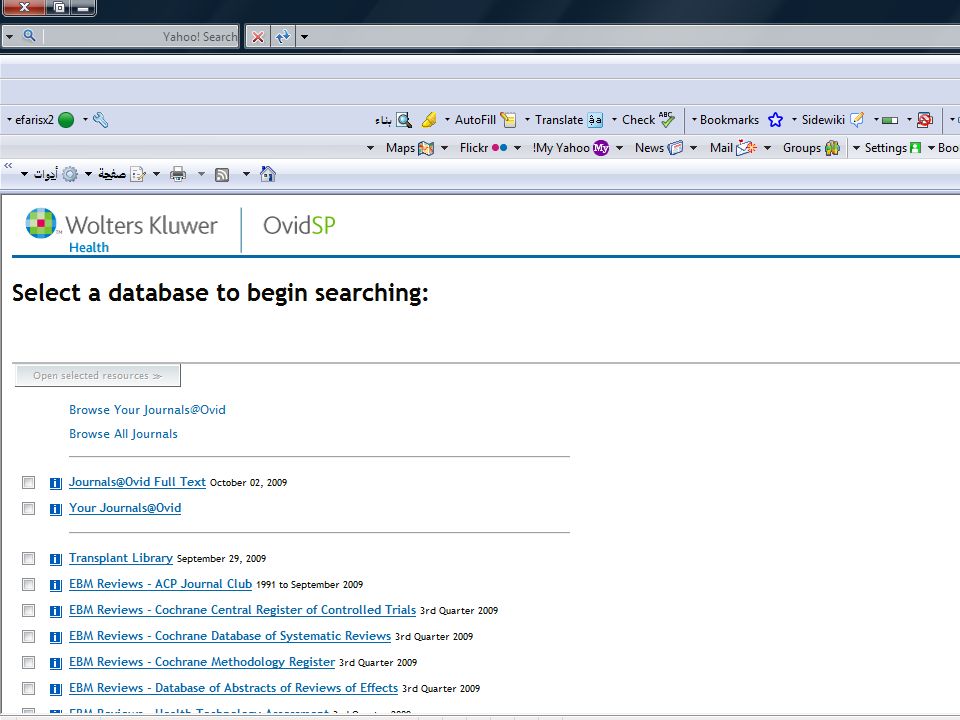Check the Journals@Ovid Full Text checkbox
Image resolution: width=960 pixels, height=720 pixels.
(28, 482)
